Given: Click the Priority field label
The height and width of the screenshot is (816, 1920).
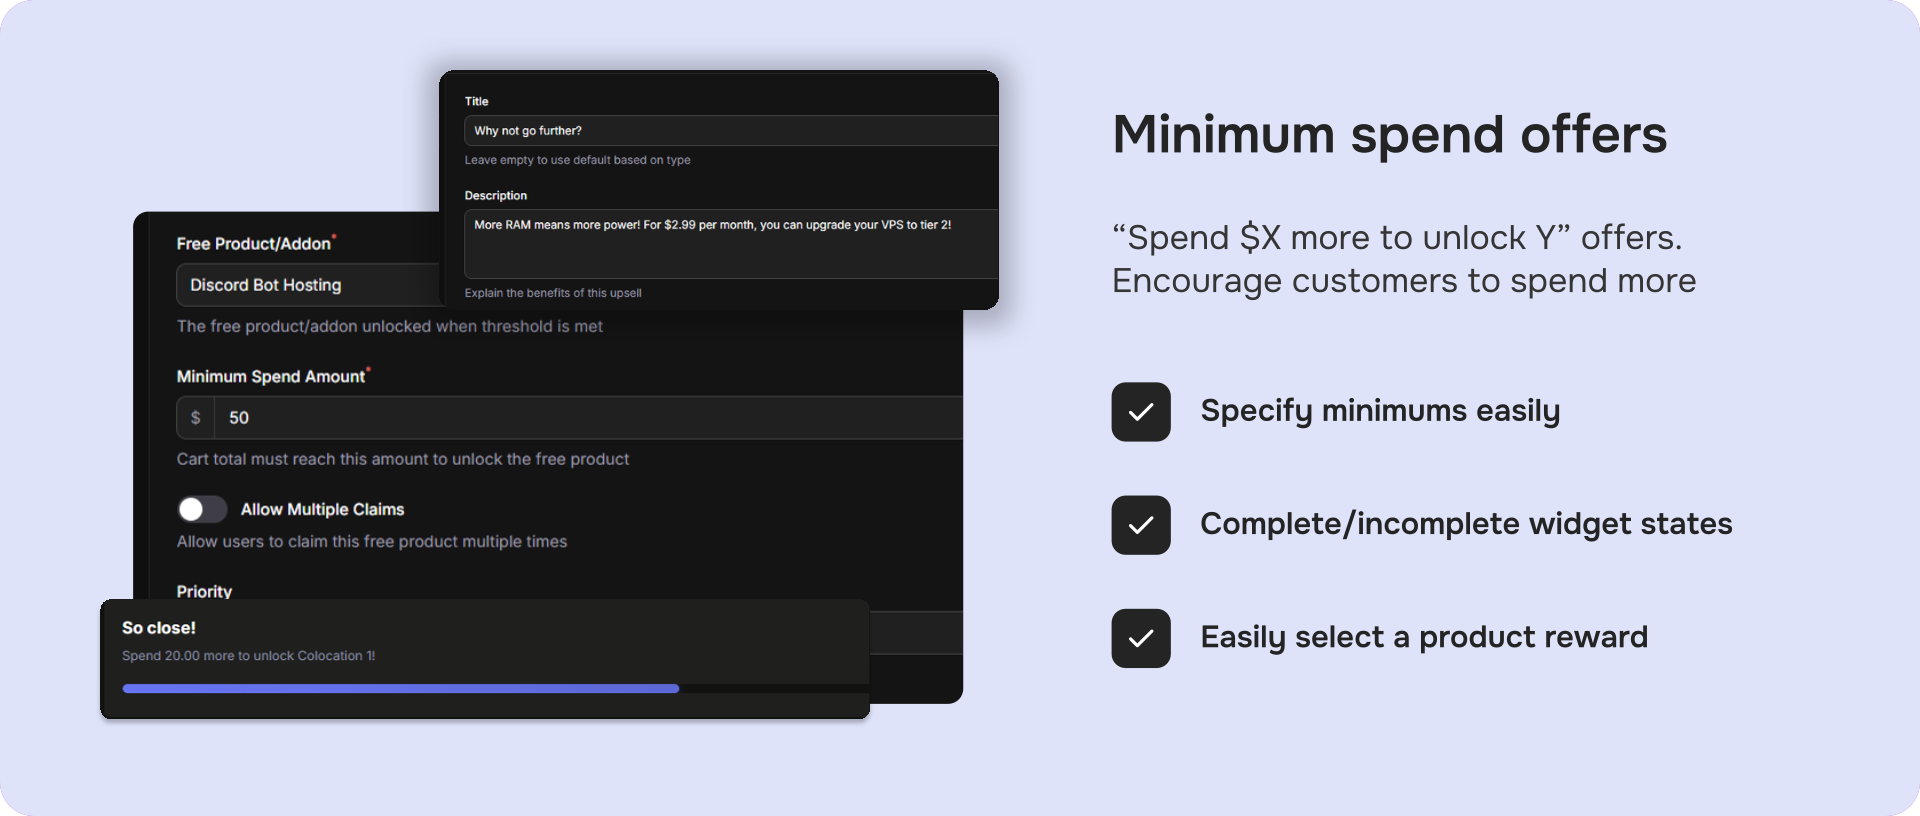Looking at the screenshot, I should point(204,591).
